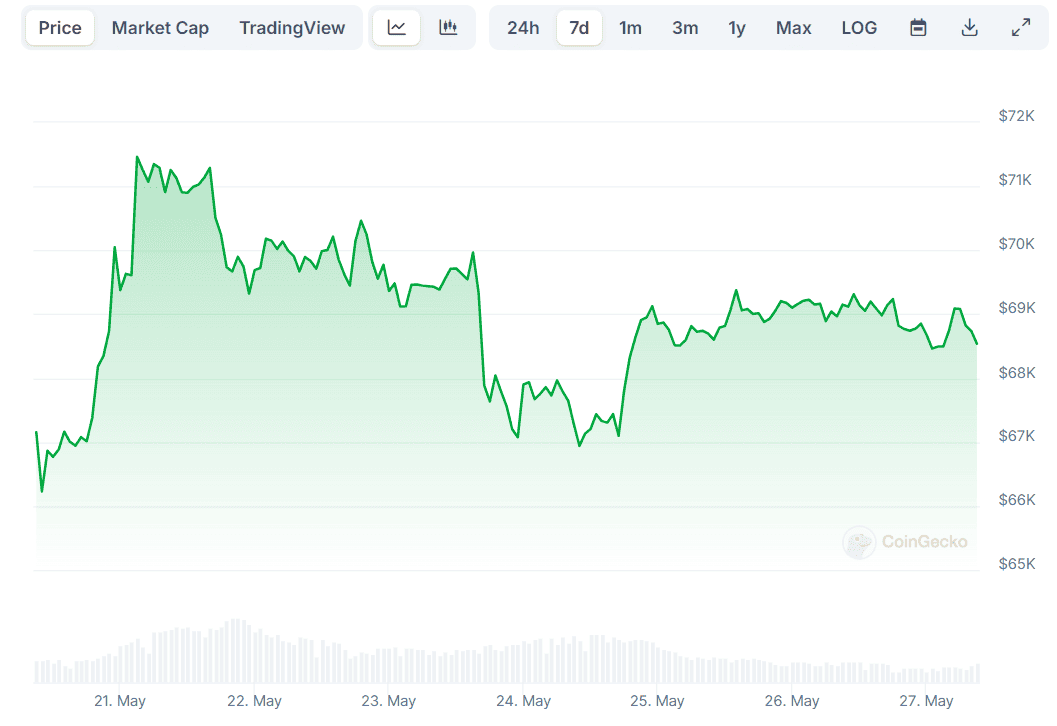Select the 7d time range
Screen dimensions: 1057x726
[x=579, y=28]
